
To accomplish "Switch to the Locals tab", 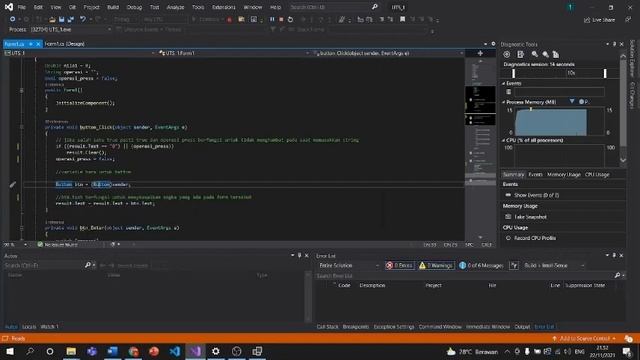I will point(29,327).
